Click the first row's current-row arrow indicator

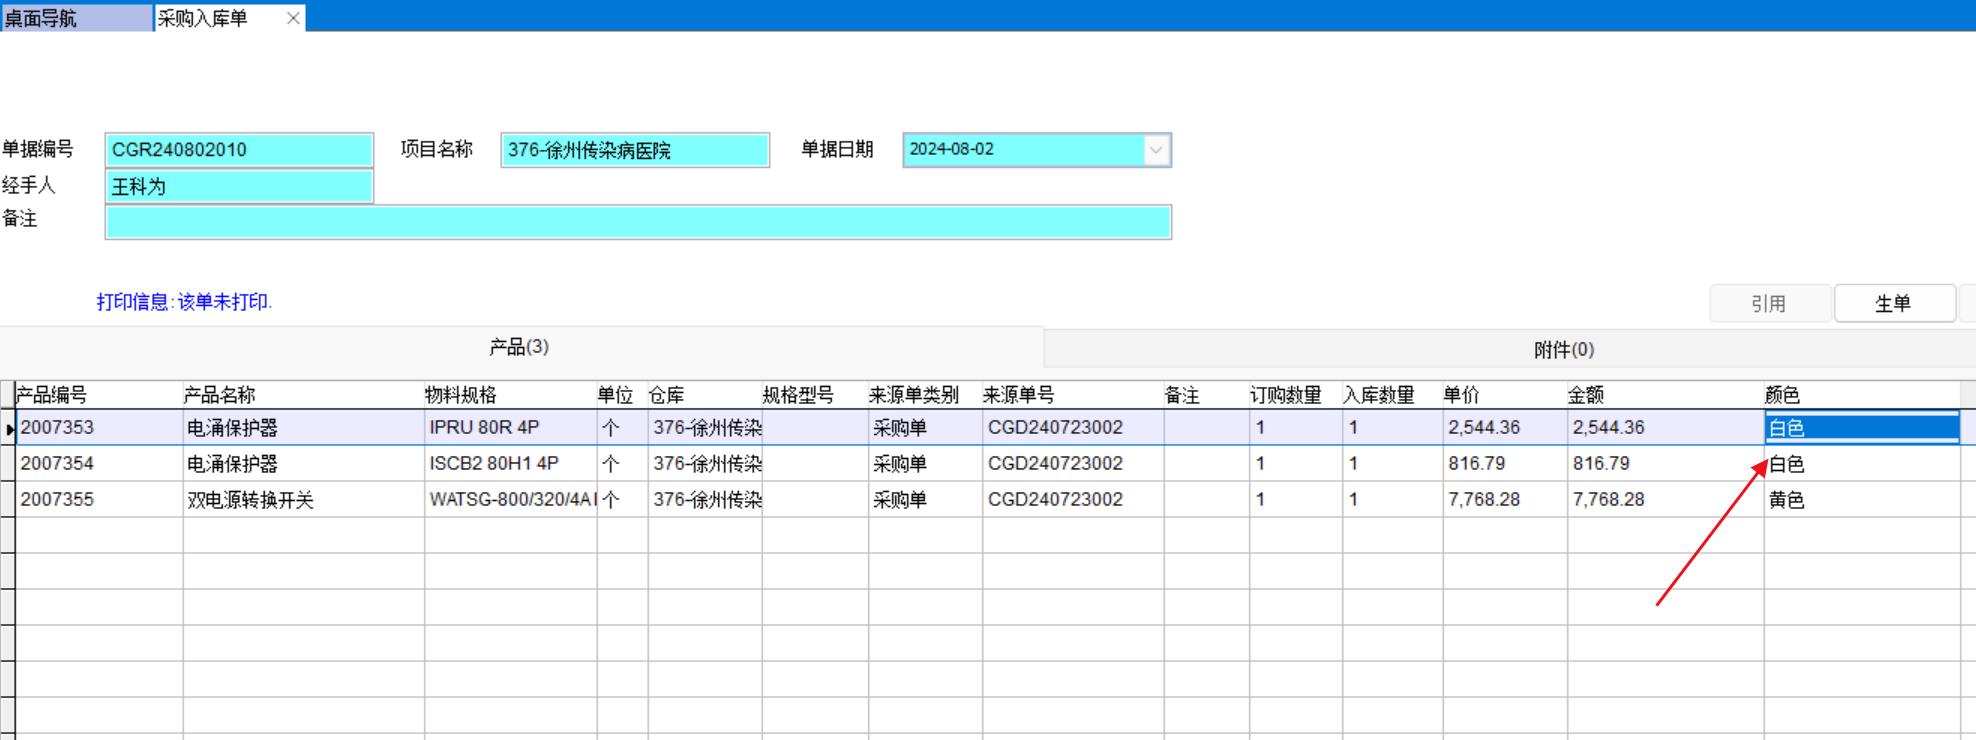pos(9,428)
